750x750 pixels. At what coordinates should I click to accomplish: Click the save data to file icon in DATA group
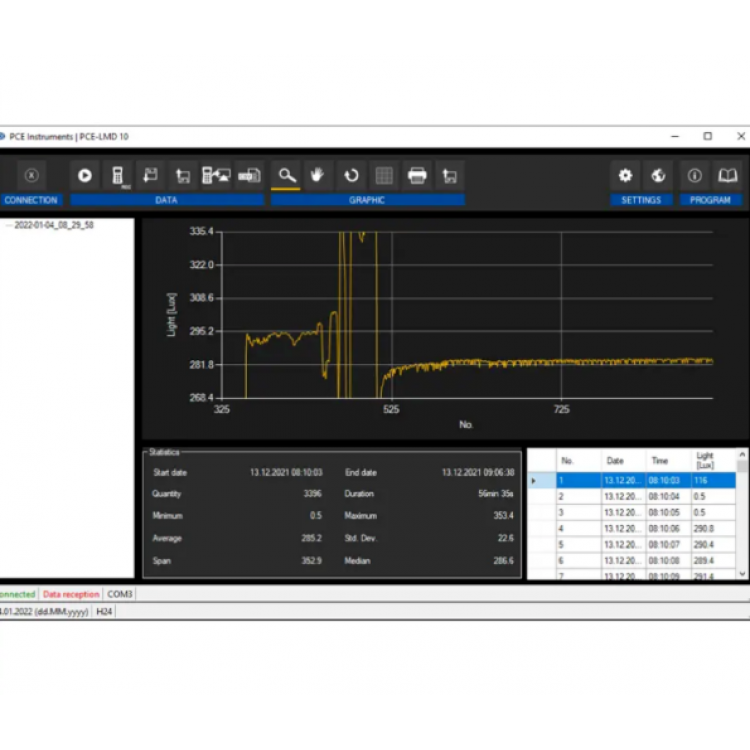[x=183, y=176]
